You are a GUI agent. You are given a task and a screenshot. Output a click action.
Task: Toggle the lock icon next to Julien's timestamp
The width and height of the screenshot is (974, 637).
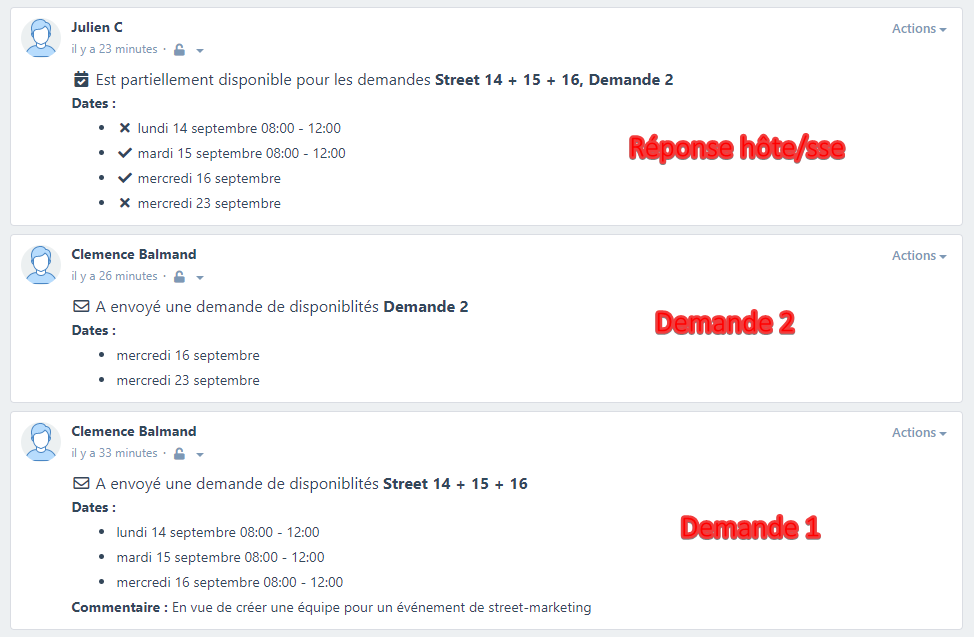point(178,49)
